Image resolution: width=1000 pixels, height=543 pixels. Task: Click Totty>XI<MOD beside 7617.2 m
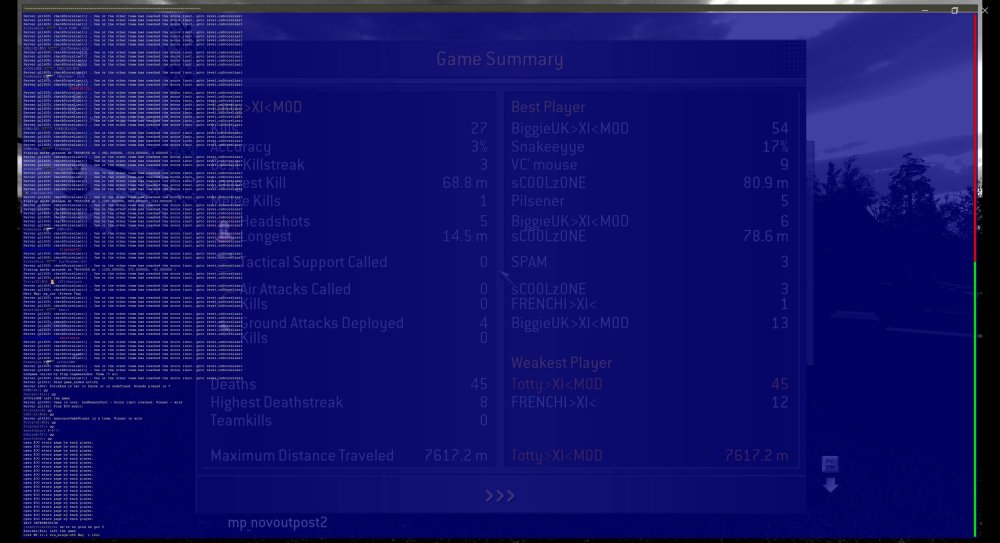pos(557,456)
